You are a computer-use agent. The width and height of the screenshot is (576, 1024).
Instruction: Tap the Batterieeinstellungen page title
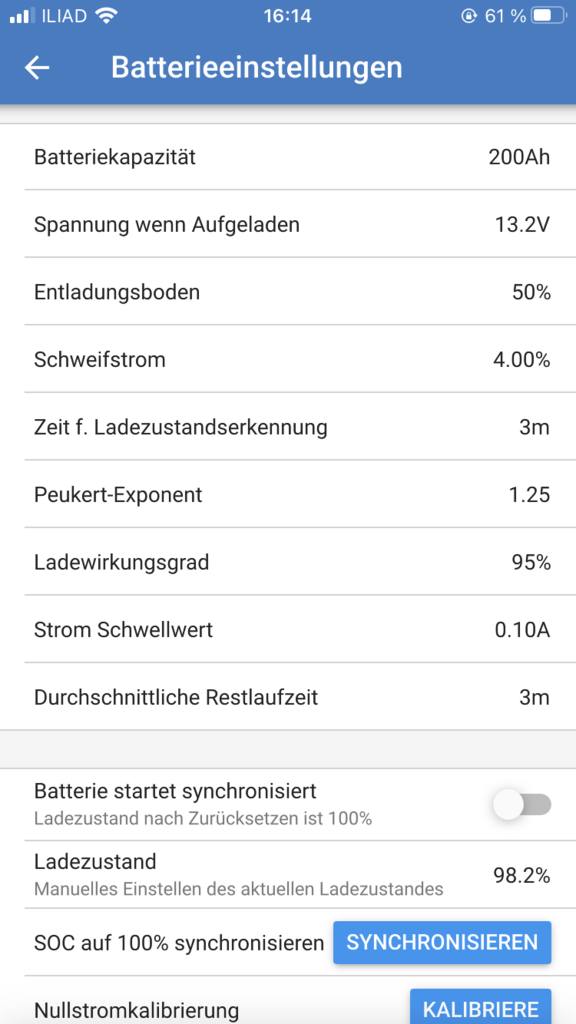pyautogui.click(x=257, y=68)
